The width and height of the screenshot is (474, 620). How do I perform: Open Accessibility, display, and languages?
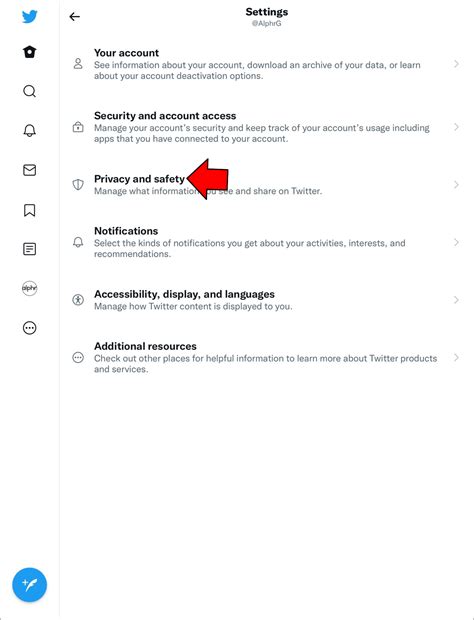tap(264, 300)
